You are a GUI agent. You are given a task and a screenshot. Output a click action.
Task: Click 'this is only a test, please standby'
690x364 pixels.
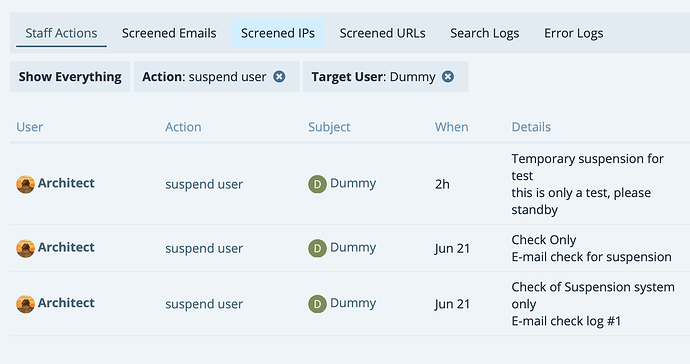pos(581,201)
